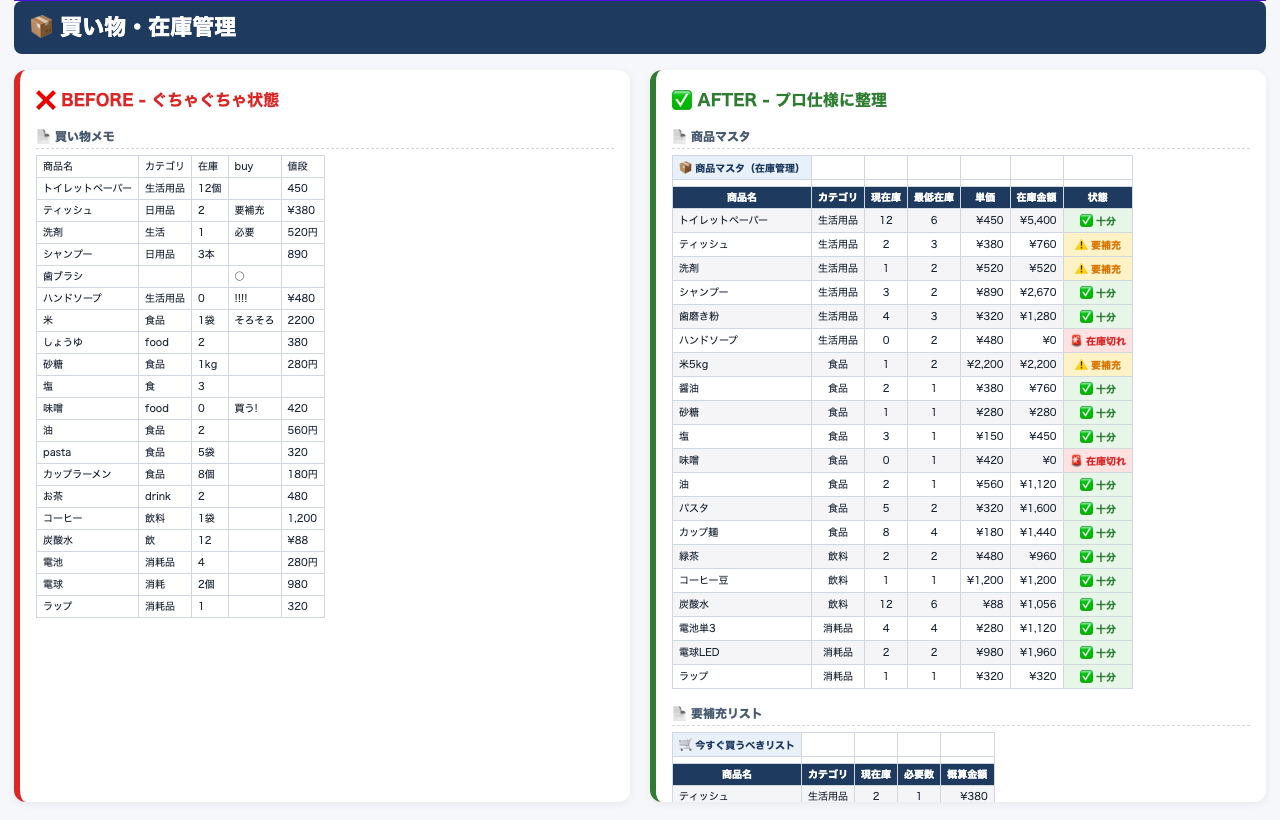Viewport: 1280px width, 820px height.
Task: Click the red X icon beside BEFORE
Action: [46, 100]
